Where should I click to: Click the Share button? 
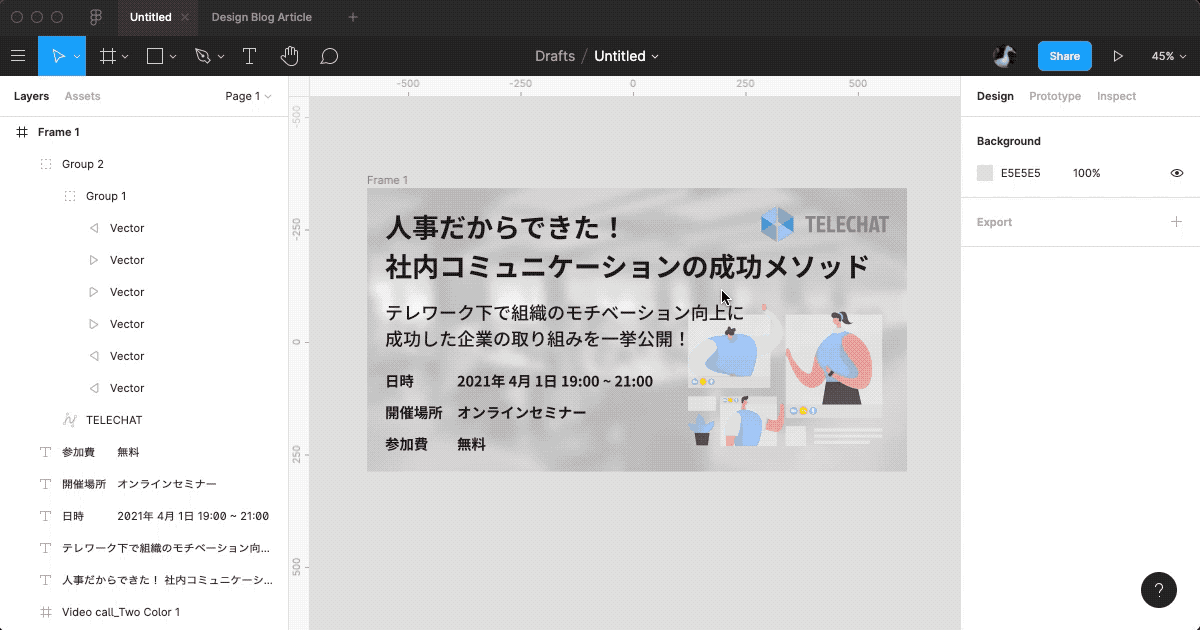point(1064,56)
